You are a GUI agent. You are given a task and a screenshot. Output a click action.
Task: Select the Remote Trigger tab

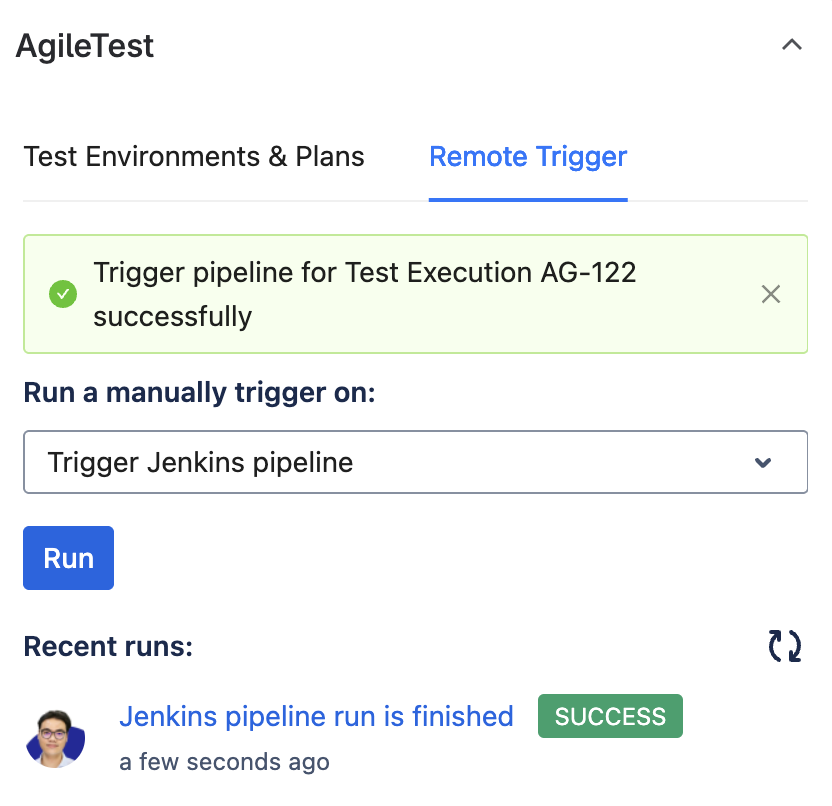pyautogui.click(x=528, y=157)
